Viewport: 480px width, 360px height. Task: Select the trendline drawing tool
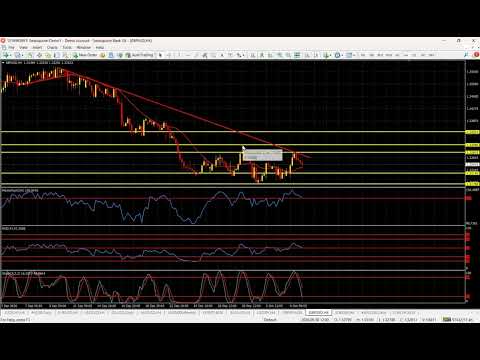tap(196, 55)
